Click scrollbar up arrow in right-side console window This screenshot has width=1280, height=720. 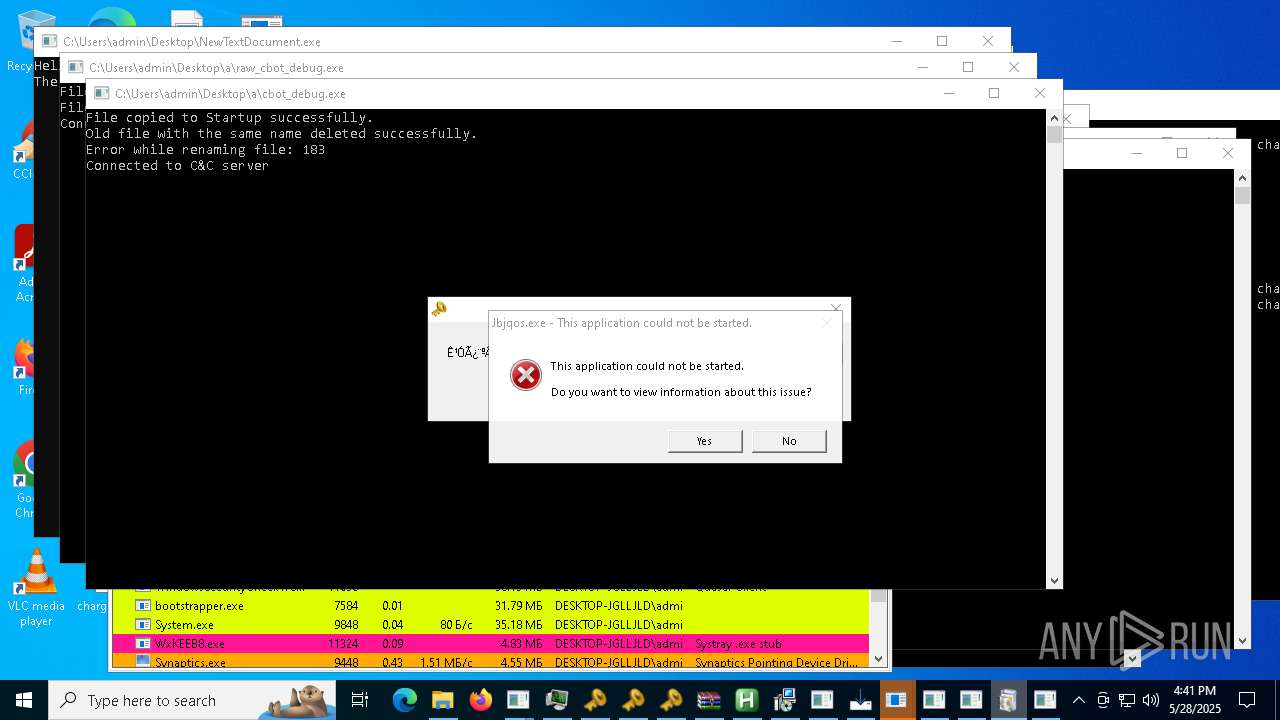(1243, 178)
